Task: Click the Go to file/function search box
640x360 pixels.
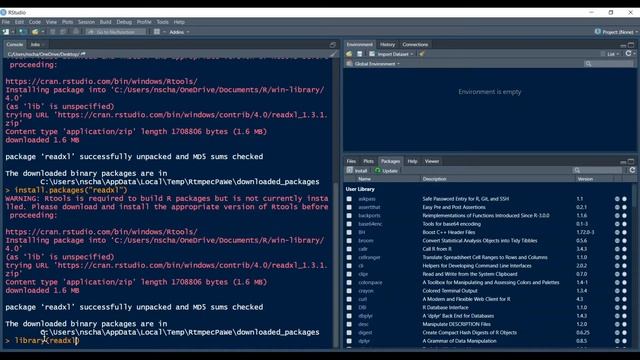Action: coord(116,32)
